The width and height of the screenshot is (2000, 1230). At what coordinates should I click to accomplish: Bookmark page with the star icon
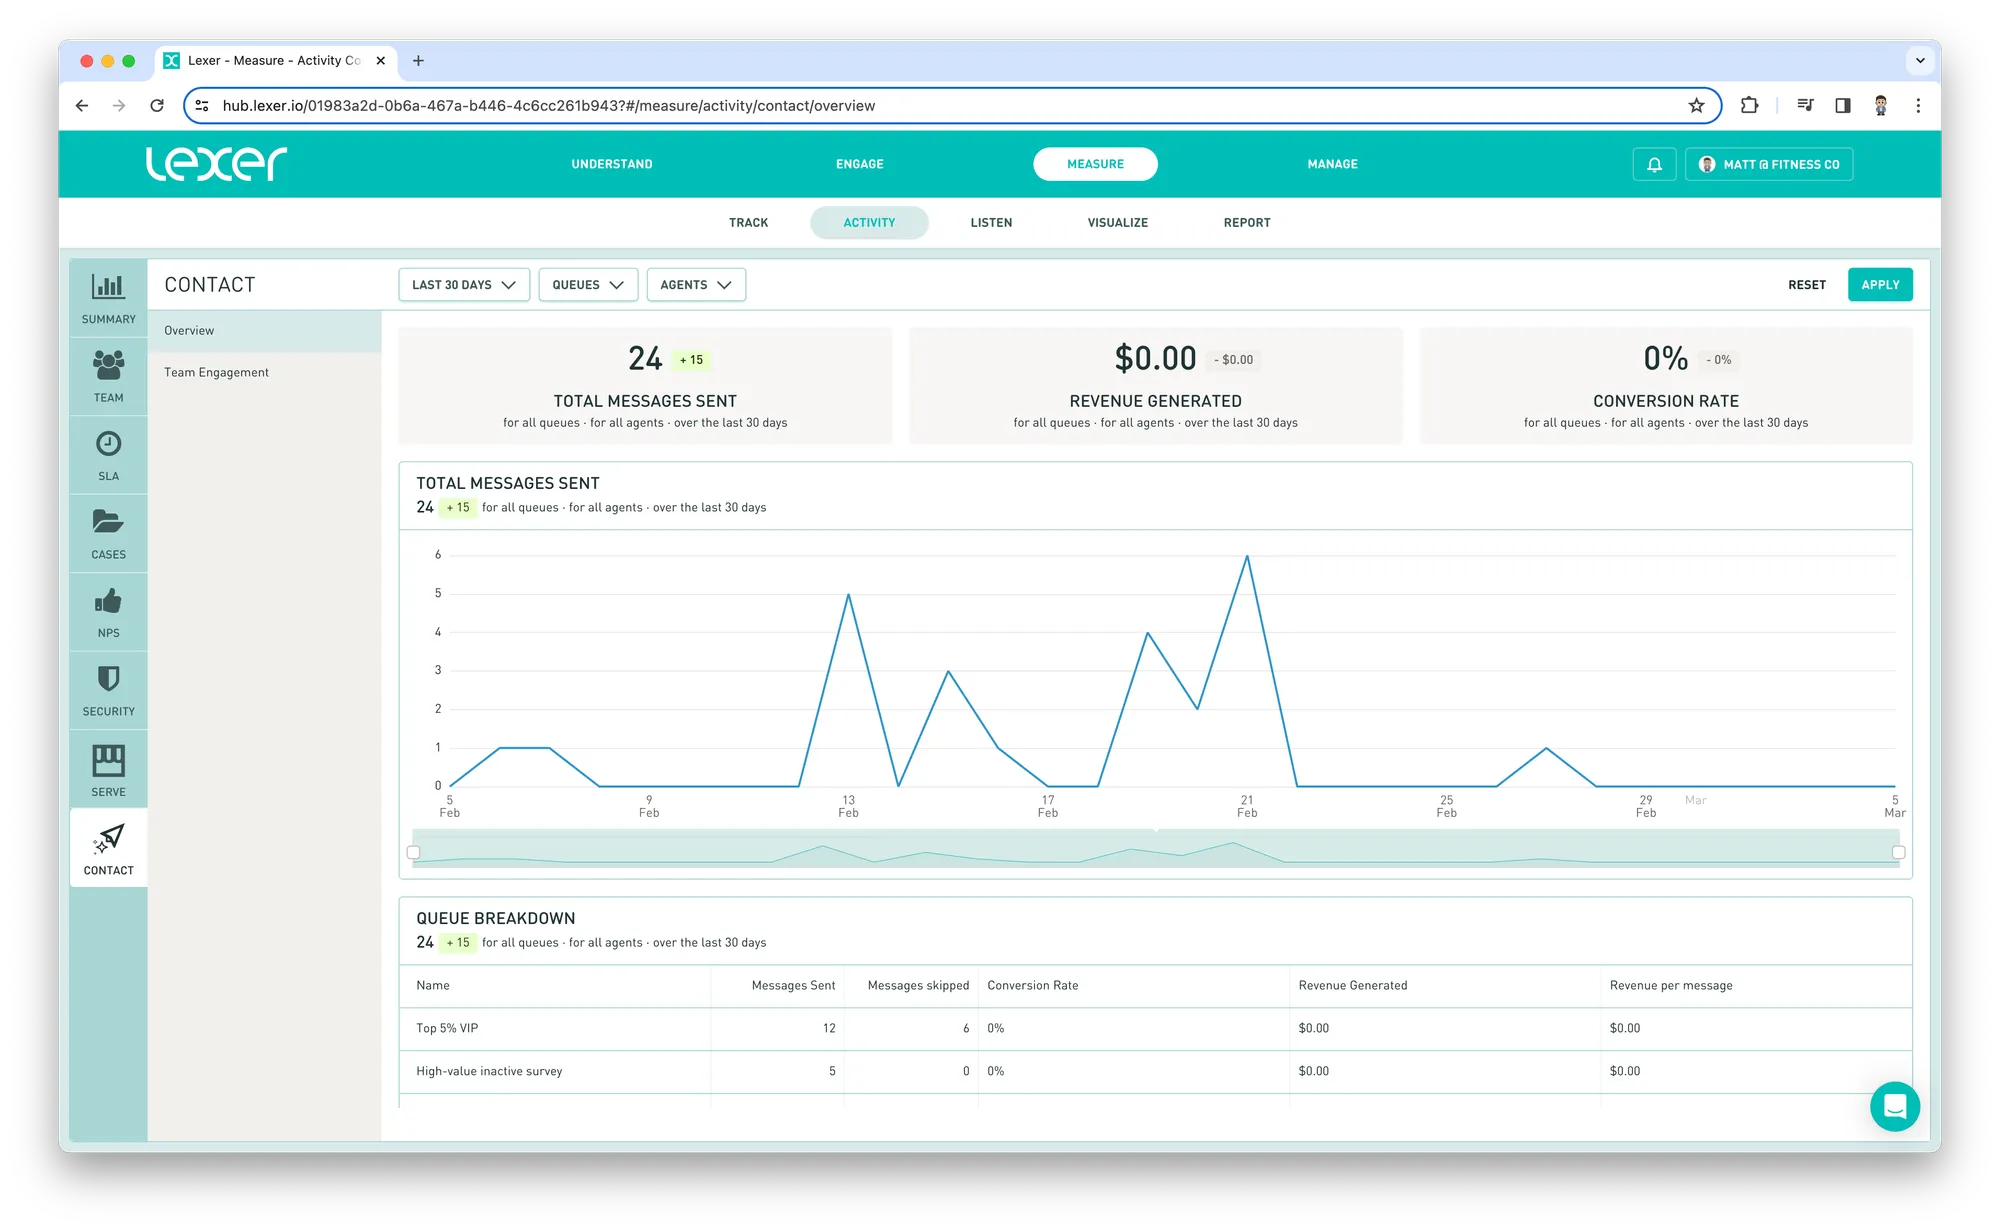(x=1696, y=105)
